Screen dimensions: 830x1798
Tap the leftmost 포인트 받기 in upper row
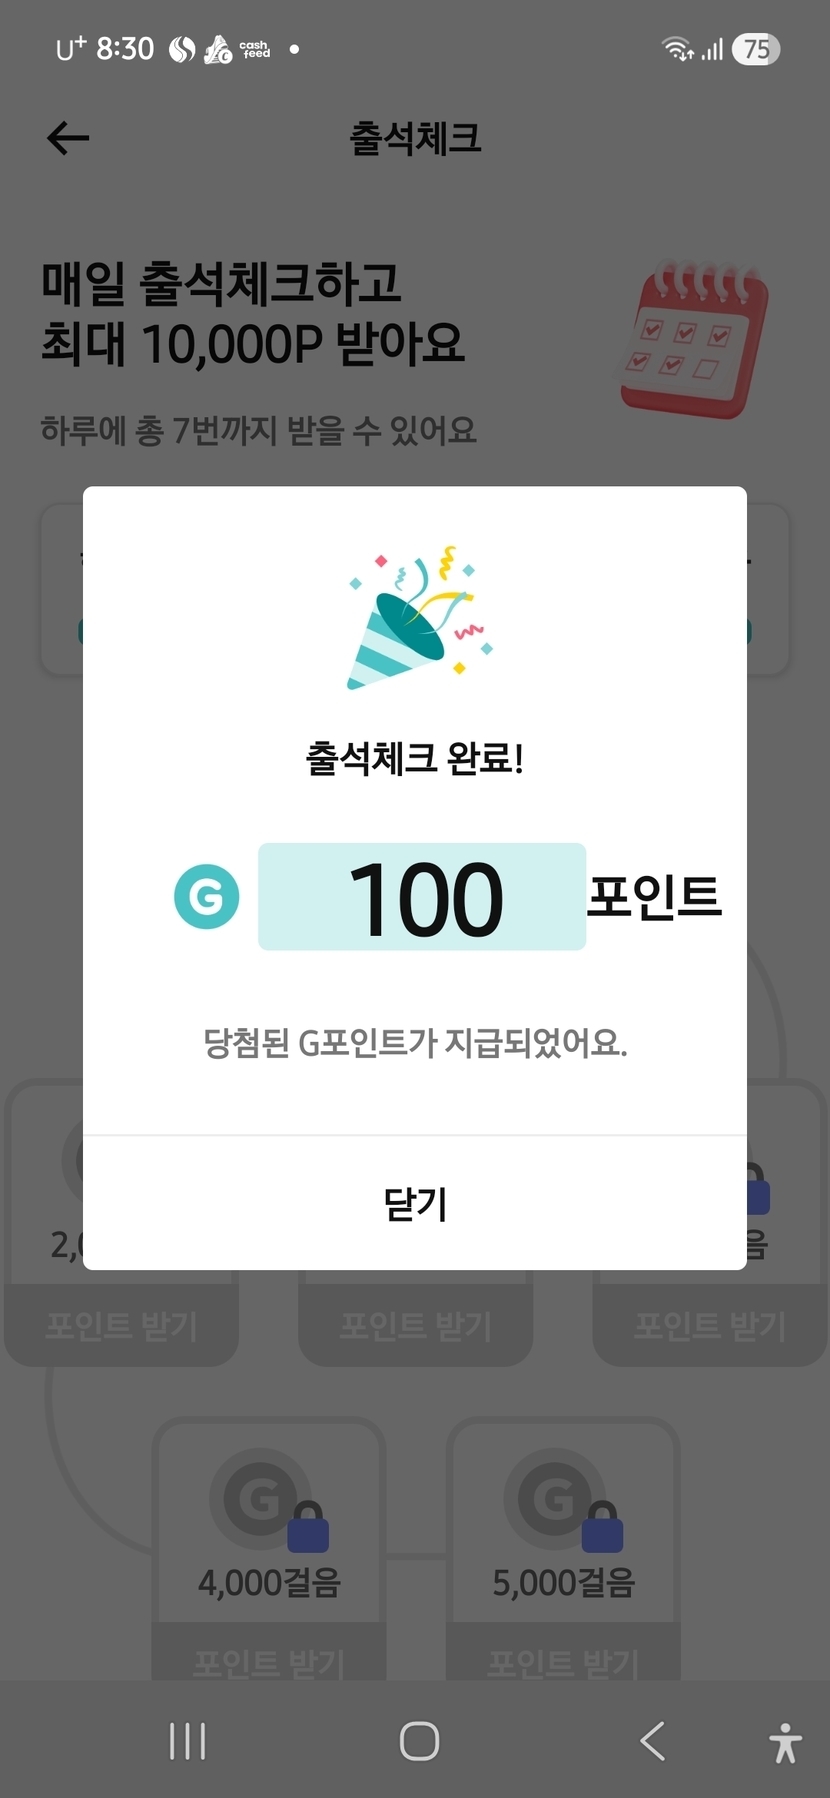pos(121,1326)
